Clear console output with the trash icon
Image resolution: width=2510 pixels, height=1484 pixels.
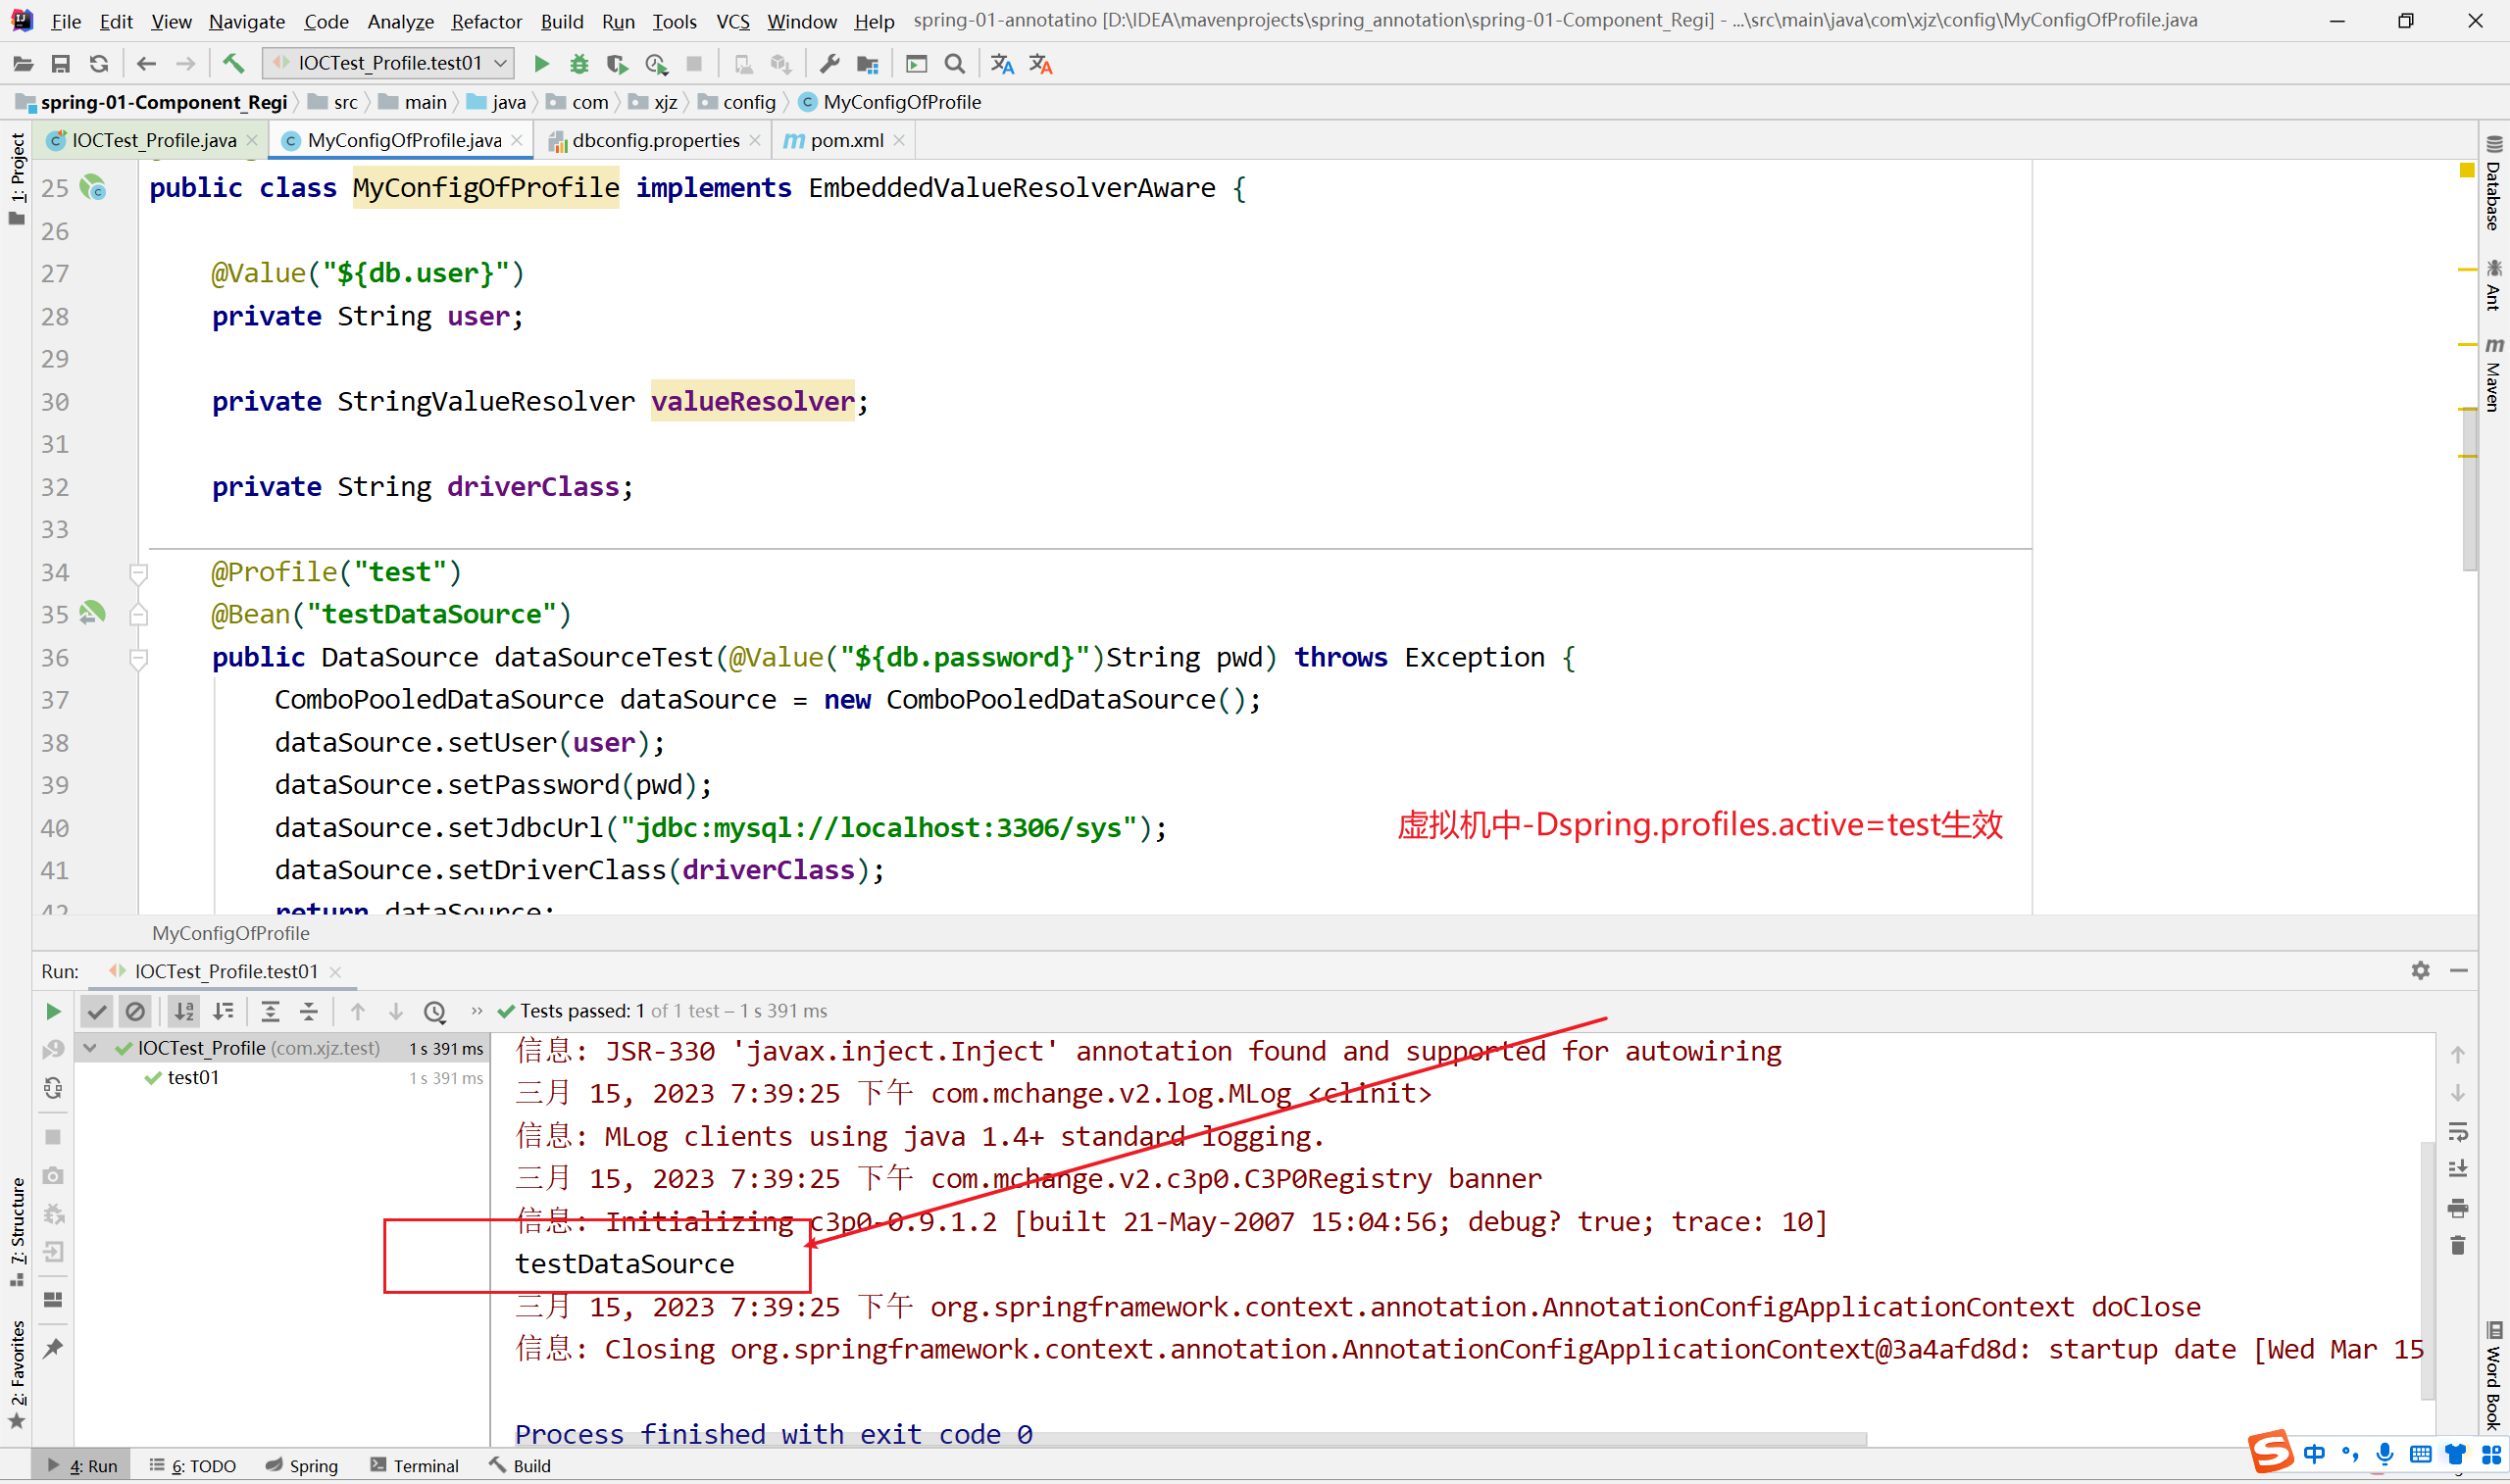tap(2458, 1245)
